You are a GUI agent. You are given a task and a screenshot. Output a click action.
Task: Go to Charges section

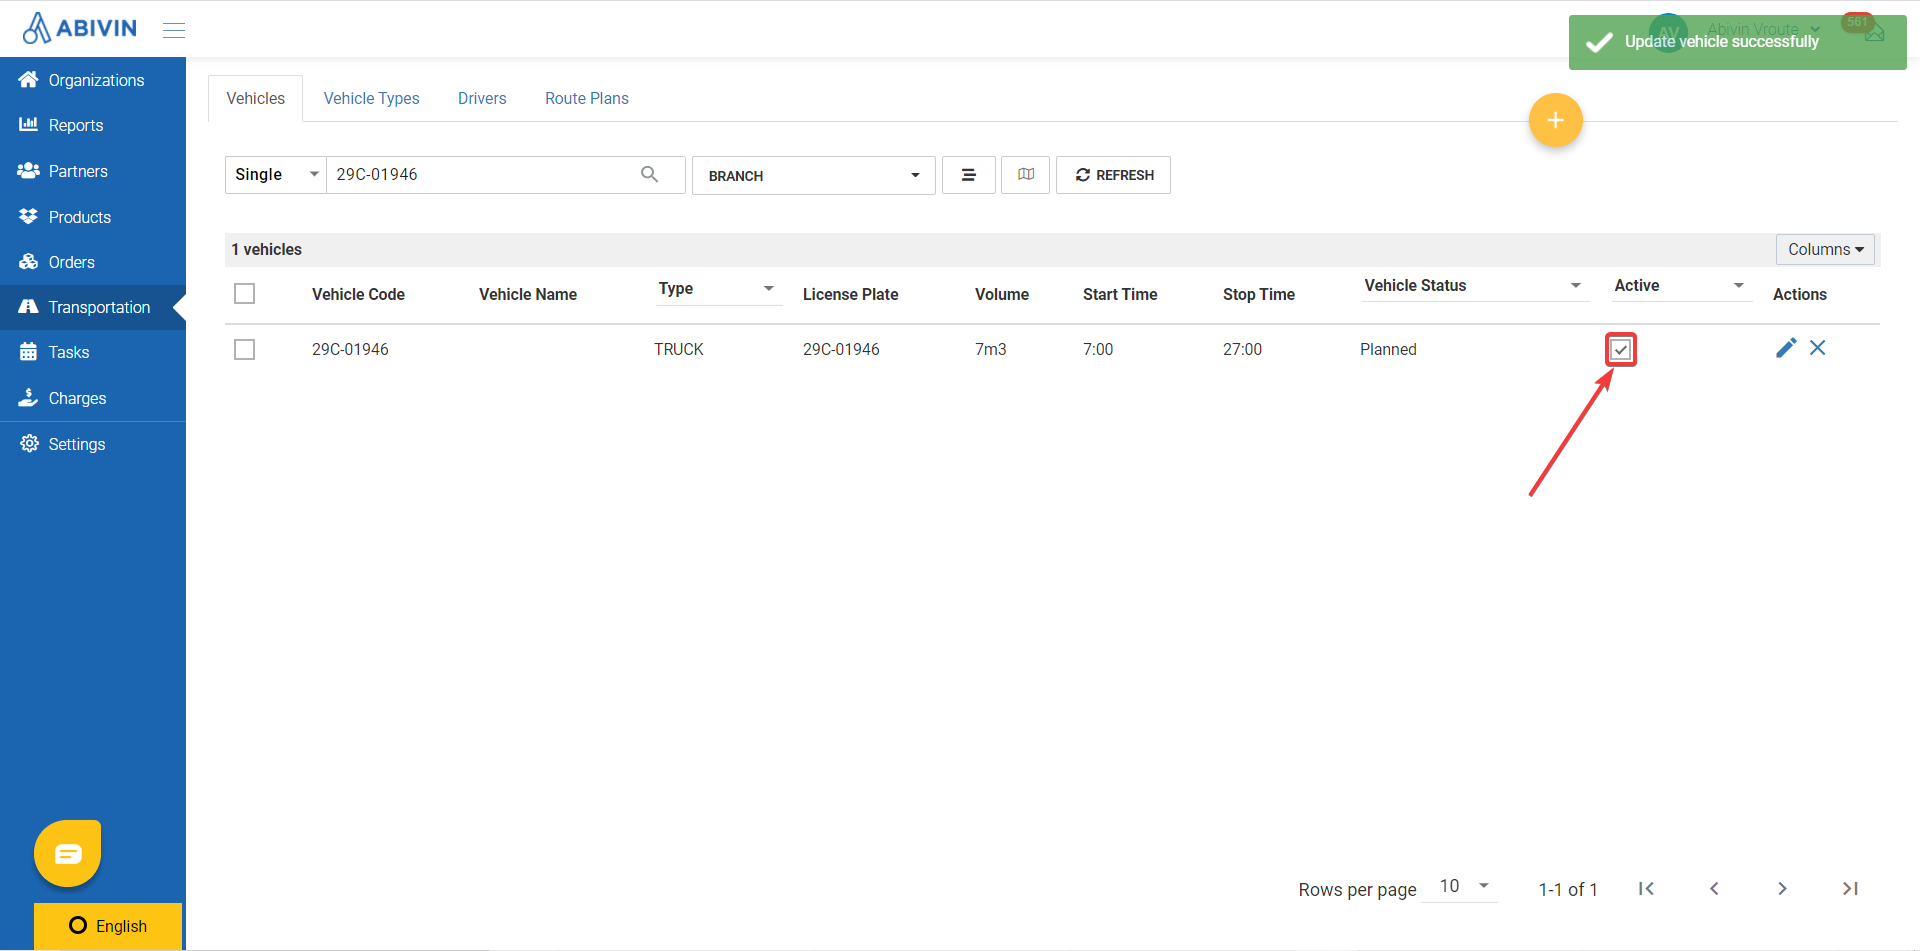(93, 398)
